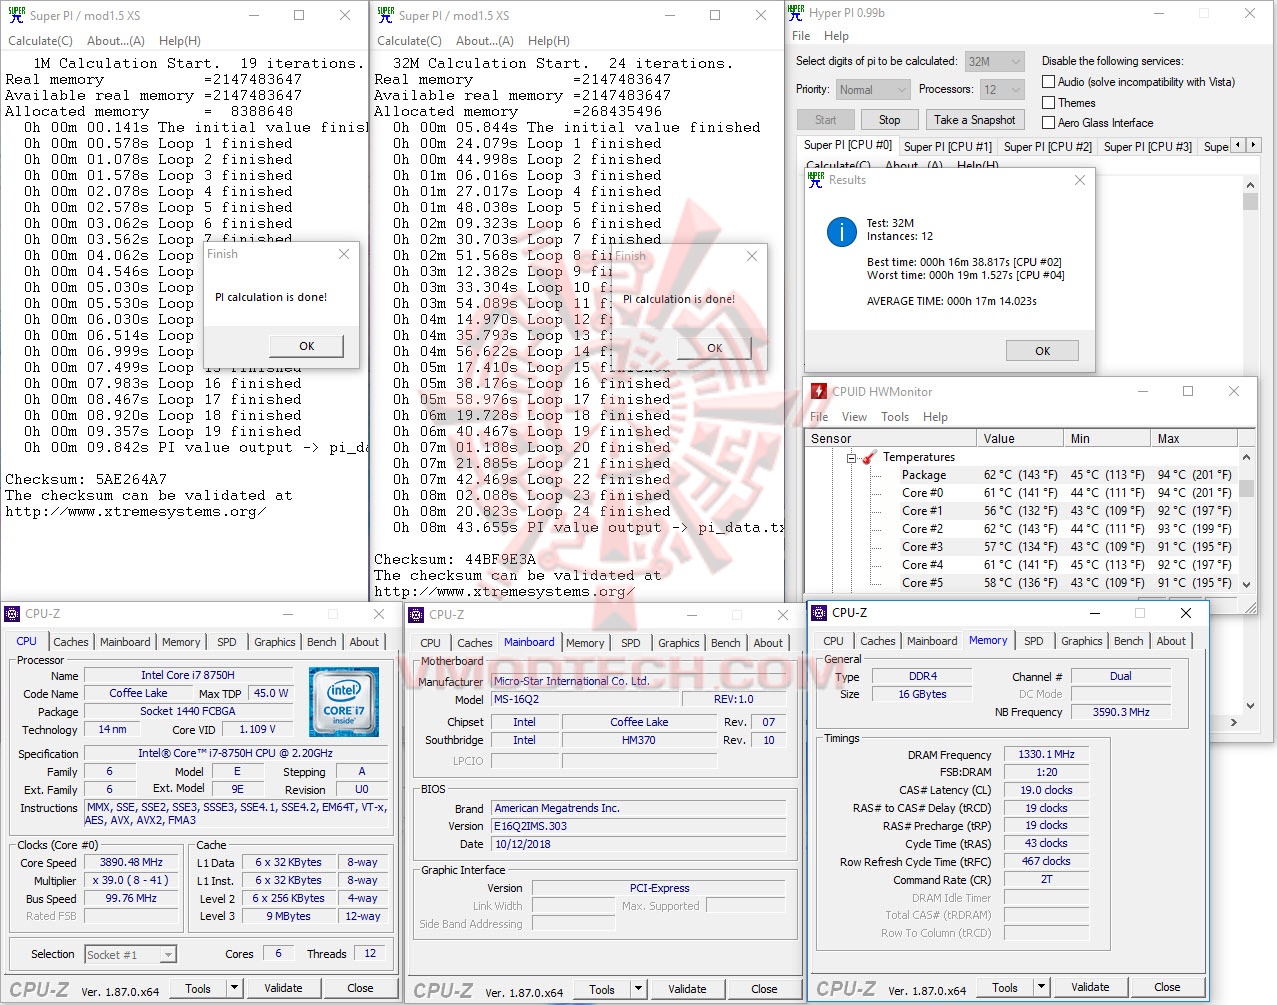Click the Intel Core i7 logo badge
The width and height of the screenshot is (1277, 1005).
(344, 701)
